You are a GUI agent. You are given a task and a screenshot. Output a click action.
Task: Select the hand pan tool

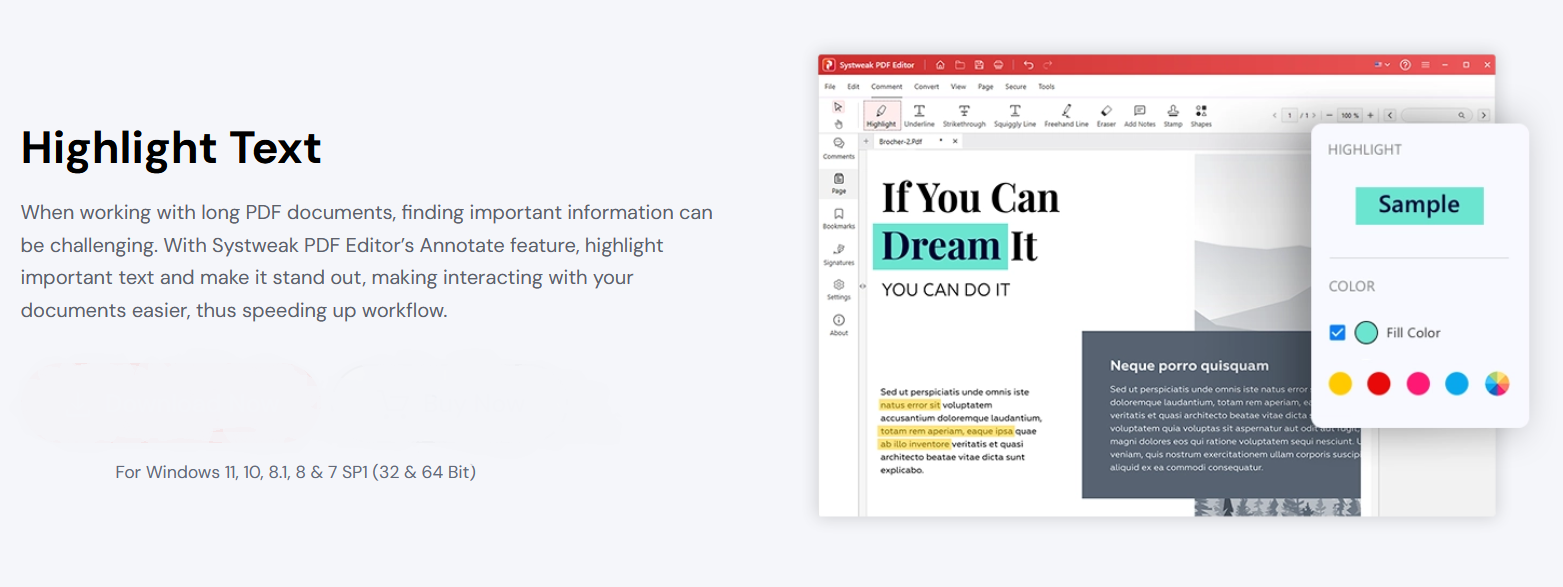[x=838, y=124]
